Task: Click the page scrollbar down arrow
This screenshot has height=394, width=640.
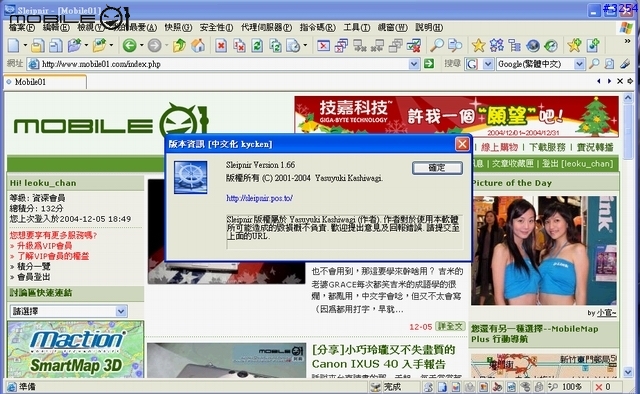Action: click(628, 372)
